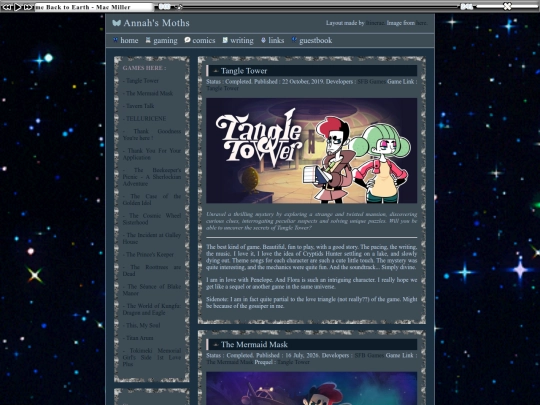Open Tokimeki Memorial Girl's Side entry

coord(152,357)
